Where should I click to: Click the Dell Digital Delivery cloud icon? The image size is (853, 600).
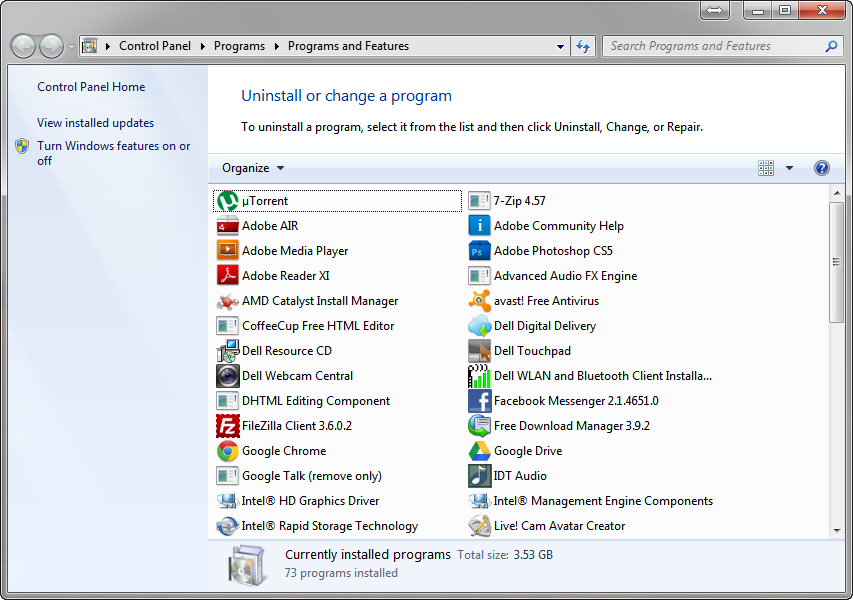click(479, 326)
